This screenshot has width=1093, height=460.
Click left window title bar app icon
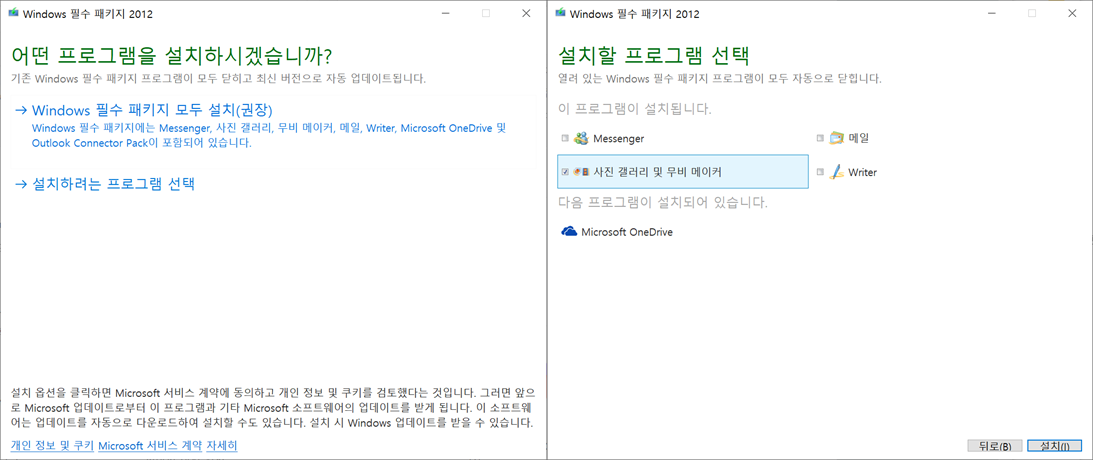coord(13,13)
